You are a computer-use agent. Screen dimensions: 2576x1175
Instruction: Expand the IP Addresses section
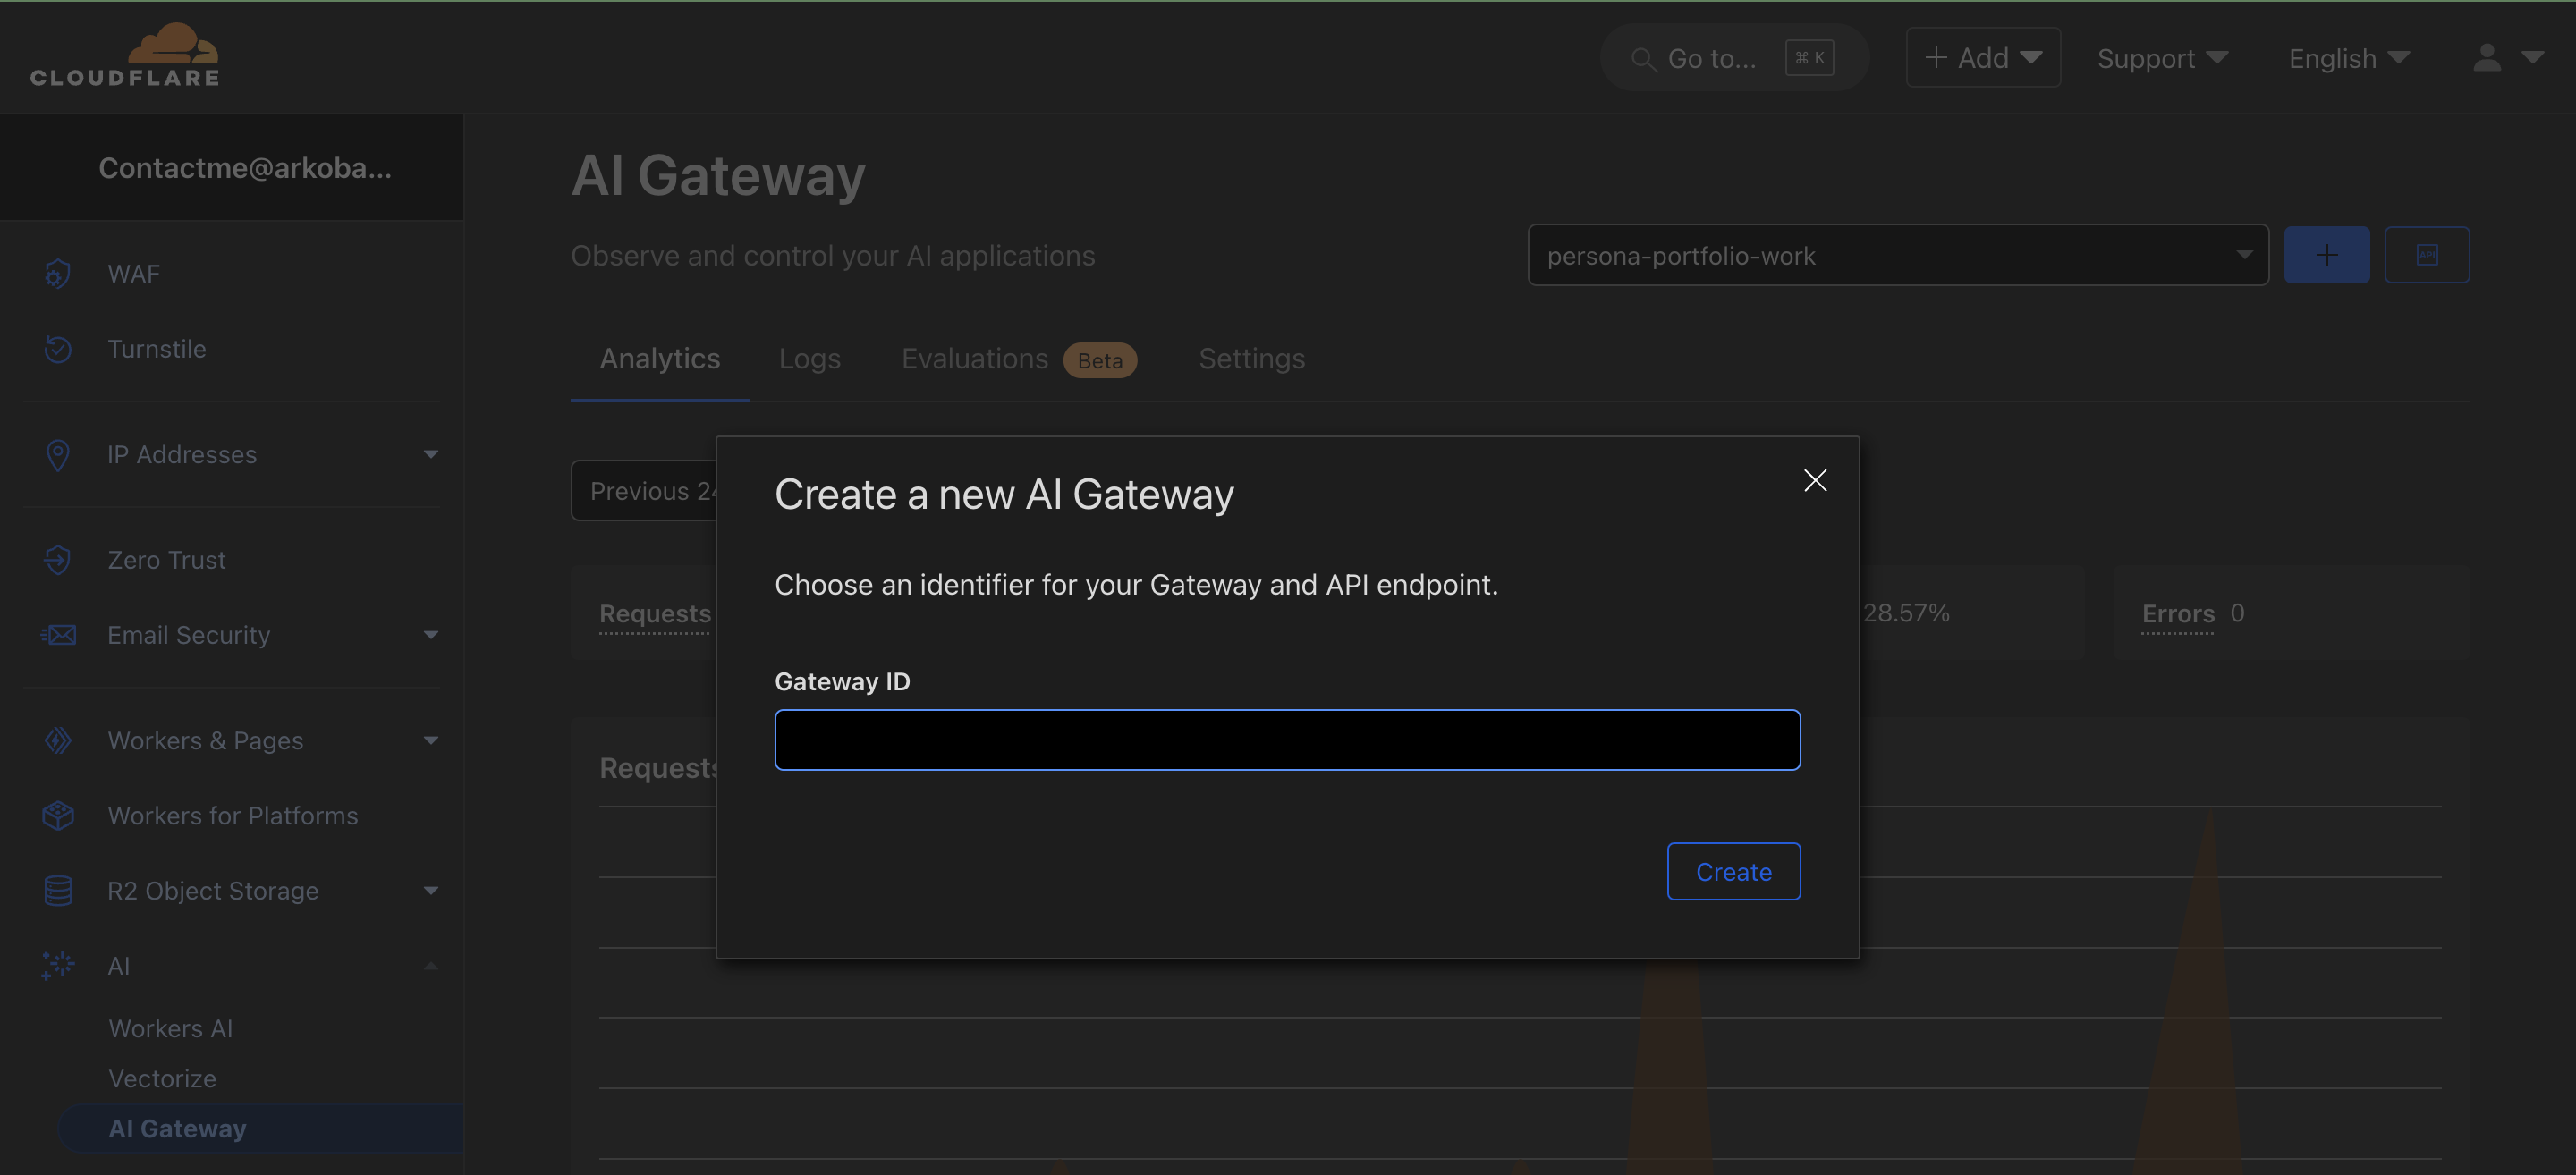pos(430,455)
